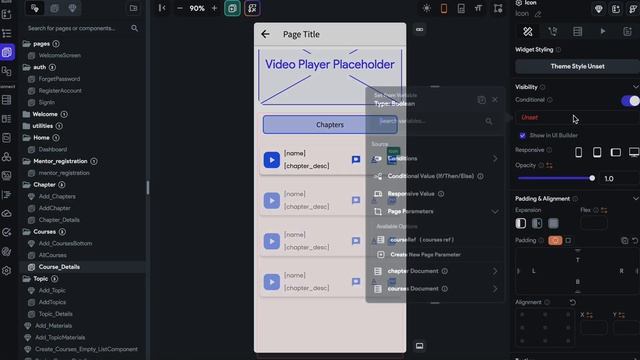This screenshot has height=360, width=640.
Task: Open the actions flow tab icon
Action: tap(553, 31)
